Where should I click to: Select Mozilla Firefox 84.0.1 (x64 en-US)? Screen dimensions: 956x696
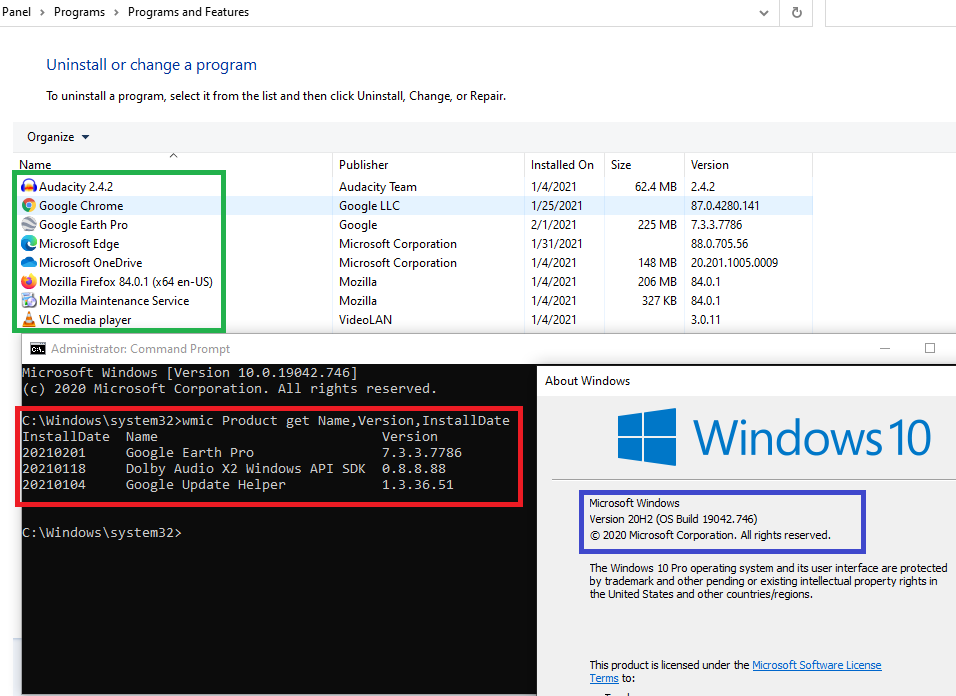click(415, 282)
